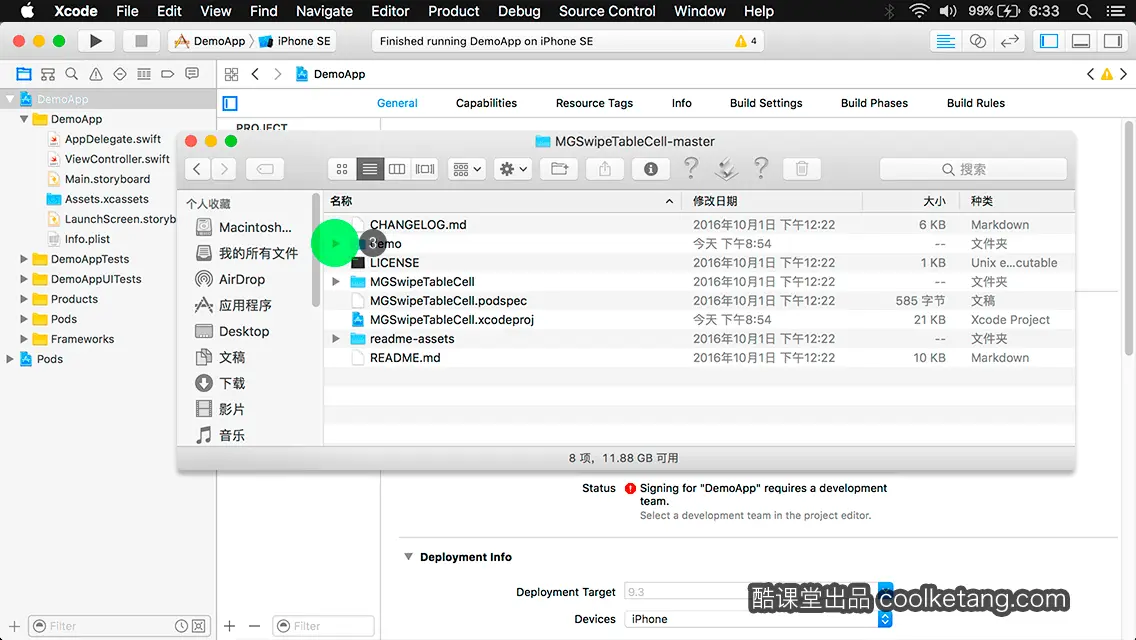Screen dimensions: 1136x640
Task: Expand the DemoAppUITests group
Action: (x=24, y=279)
